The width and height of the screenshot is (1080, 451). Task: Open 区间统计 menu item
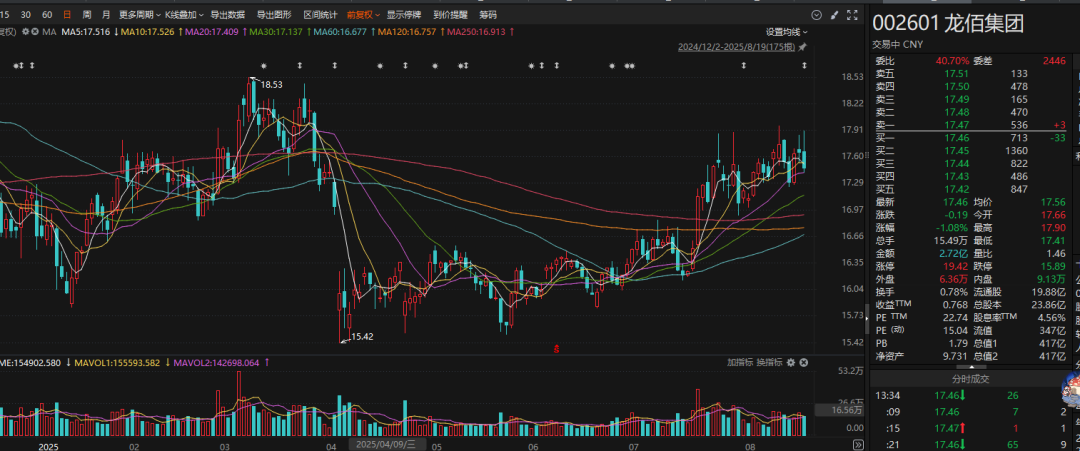pyautogui.click(x=321, y=14)
